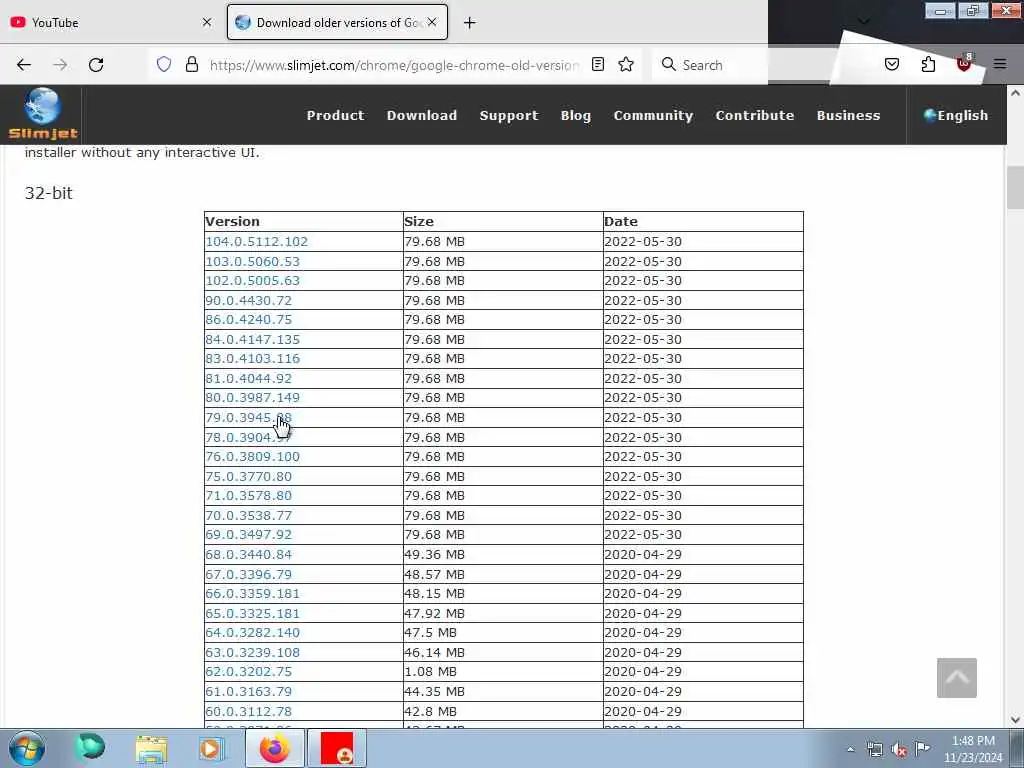
Task: Select the 49.36 MB size cell
Action: [x=503, y=554]
